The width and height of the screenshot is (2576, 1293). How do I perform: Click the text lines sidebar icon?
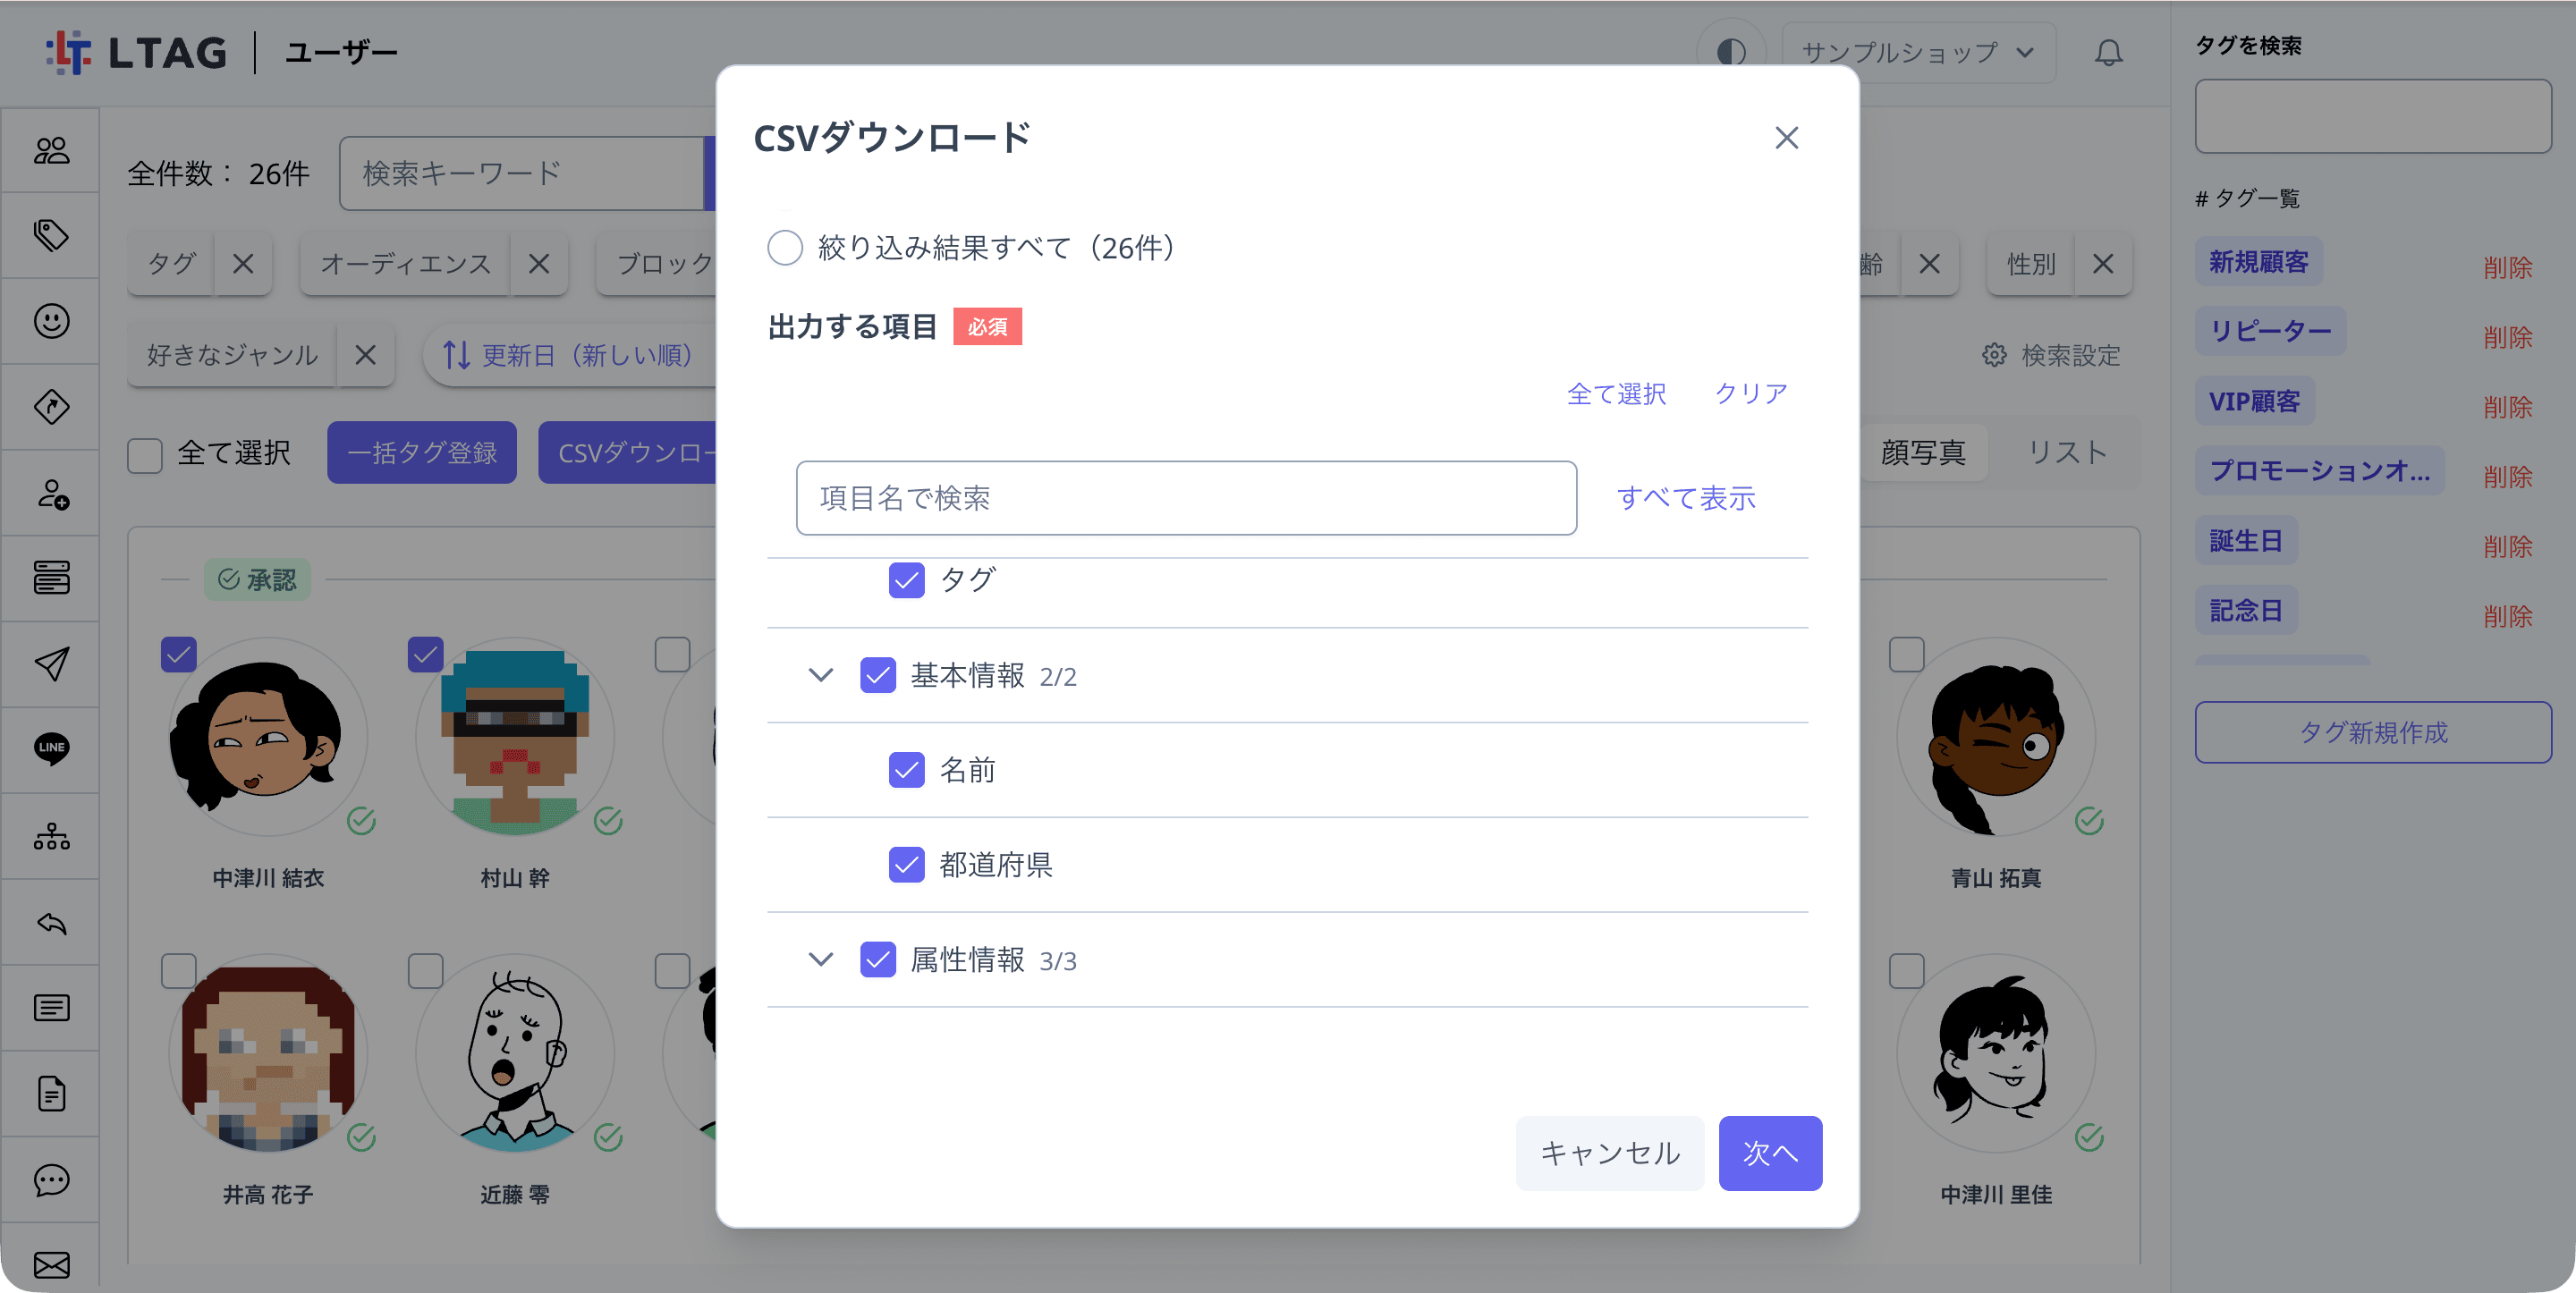(x=51, y=1008)
